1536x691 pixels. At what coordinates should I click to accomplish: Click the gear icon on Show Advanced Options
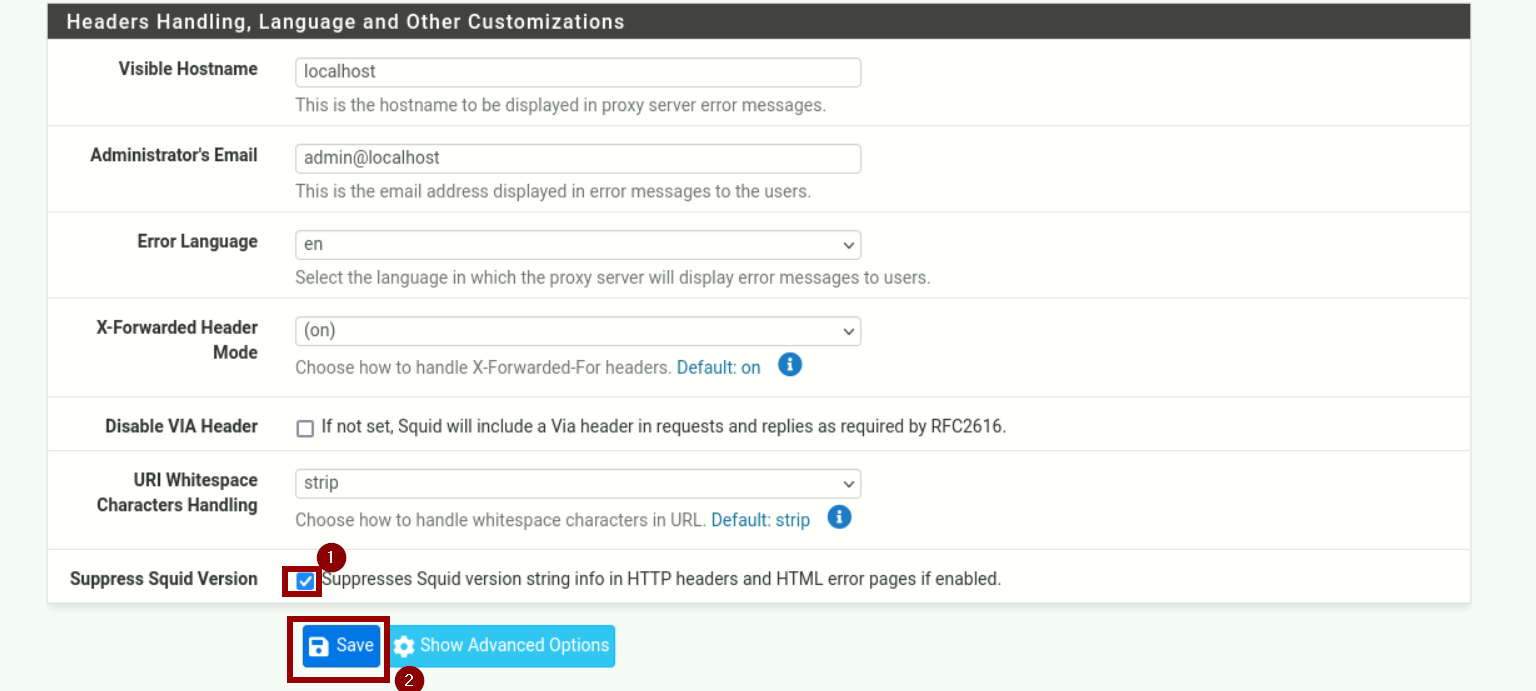point(403,646)
